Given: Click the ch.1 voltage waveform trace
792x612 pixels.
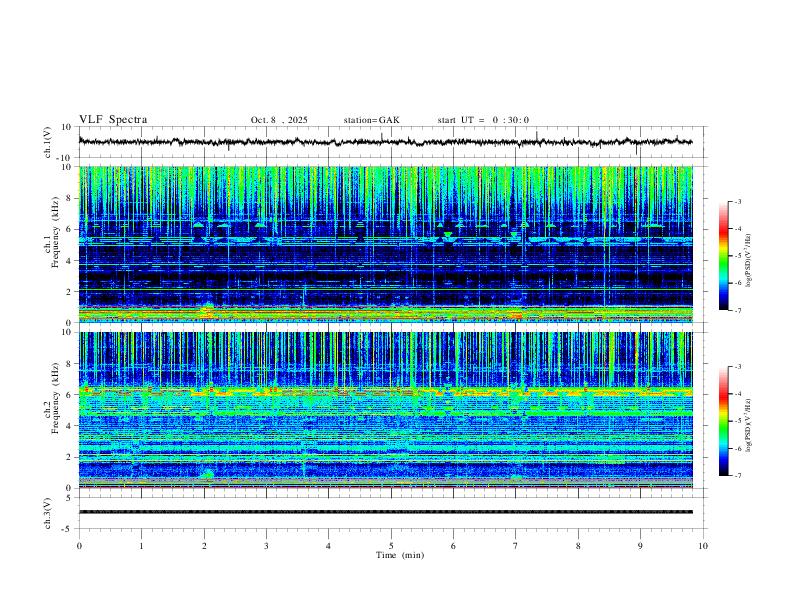Looking at the screenshot, I should 385,142.
